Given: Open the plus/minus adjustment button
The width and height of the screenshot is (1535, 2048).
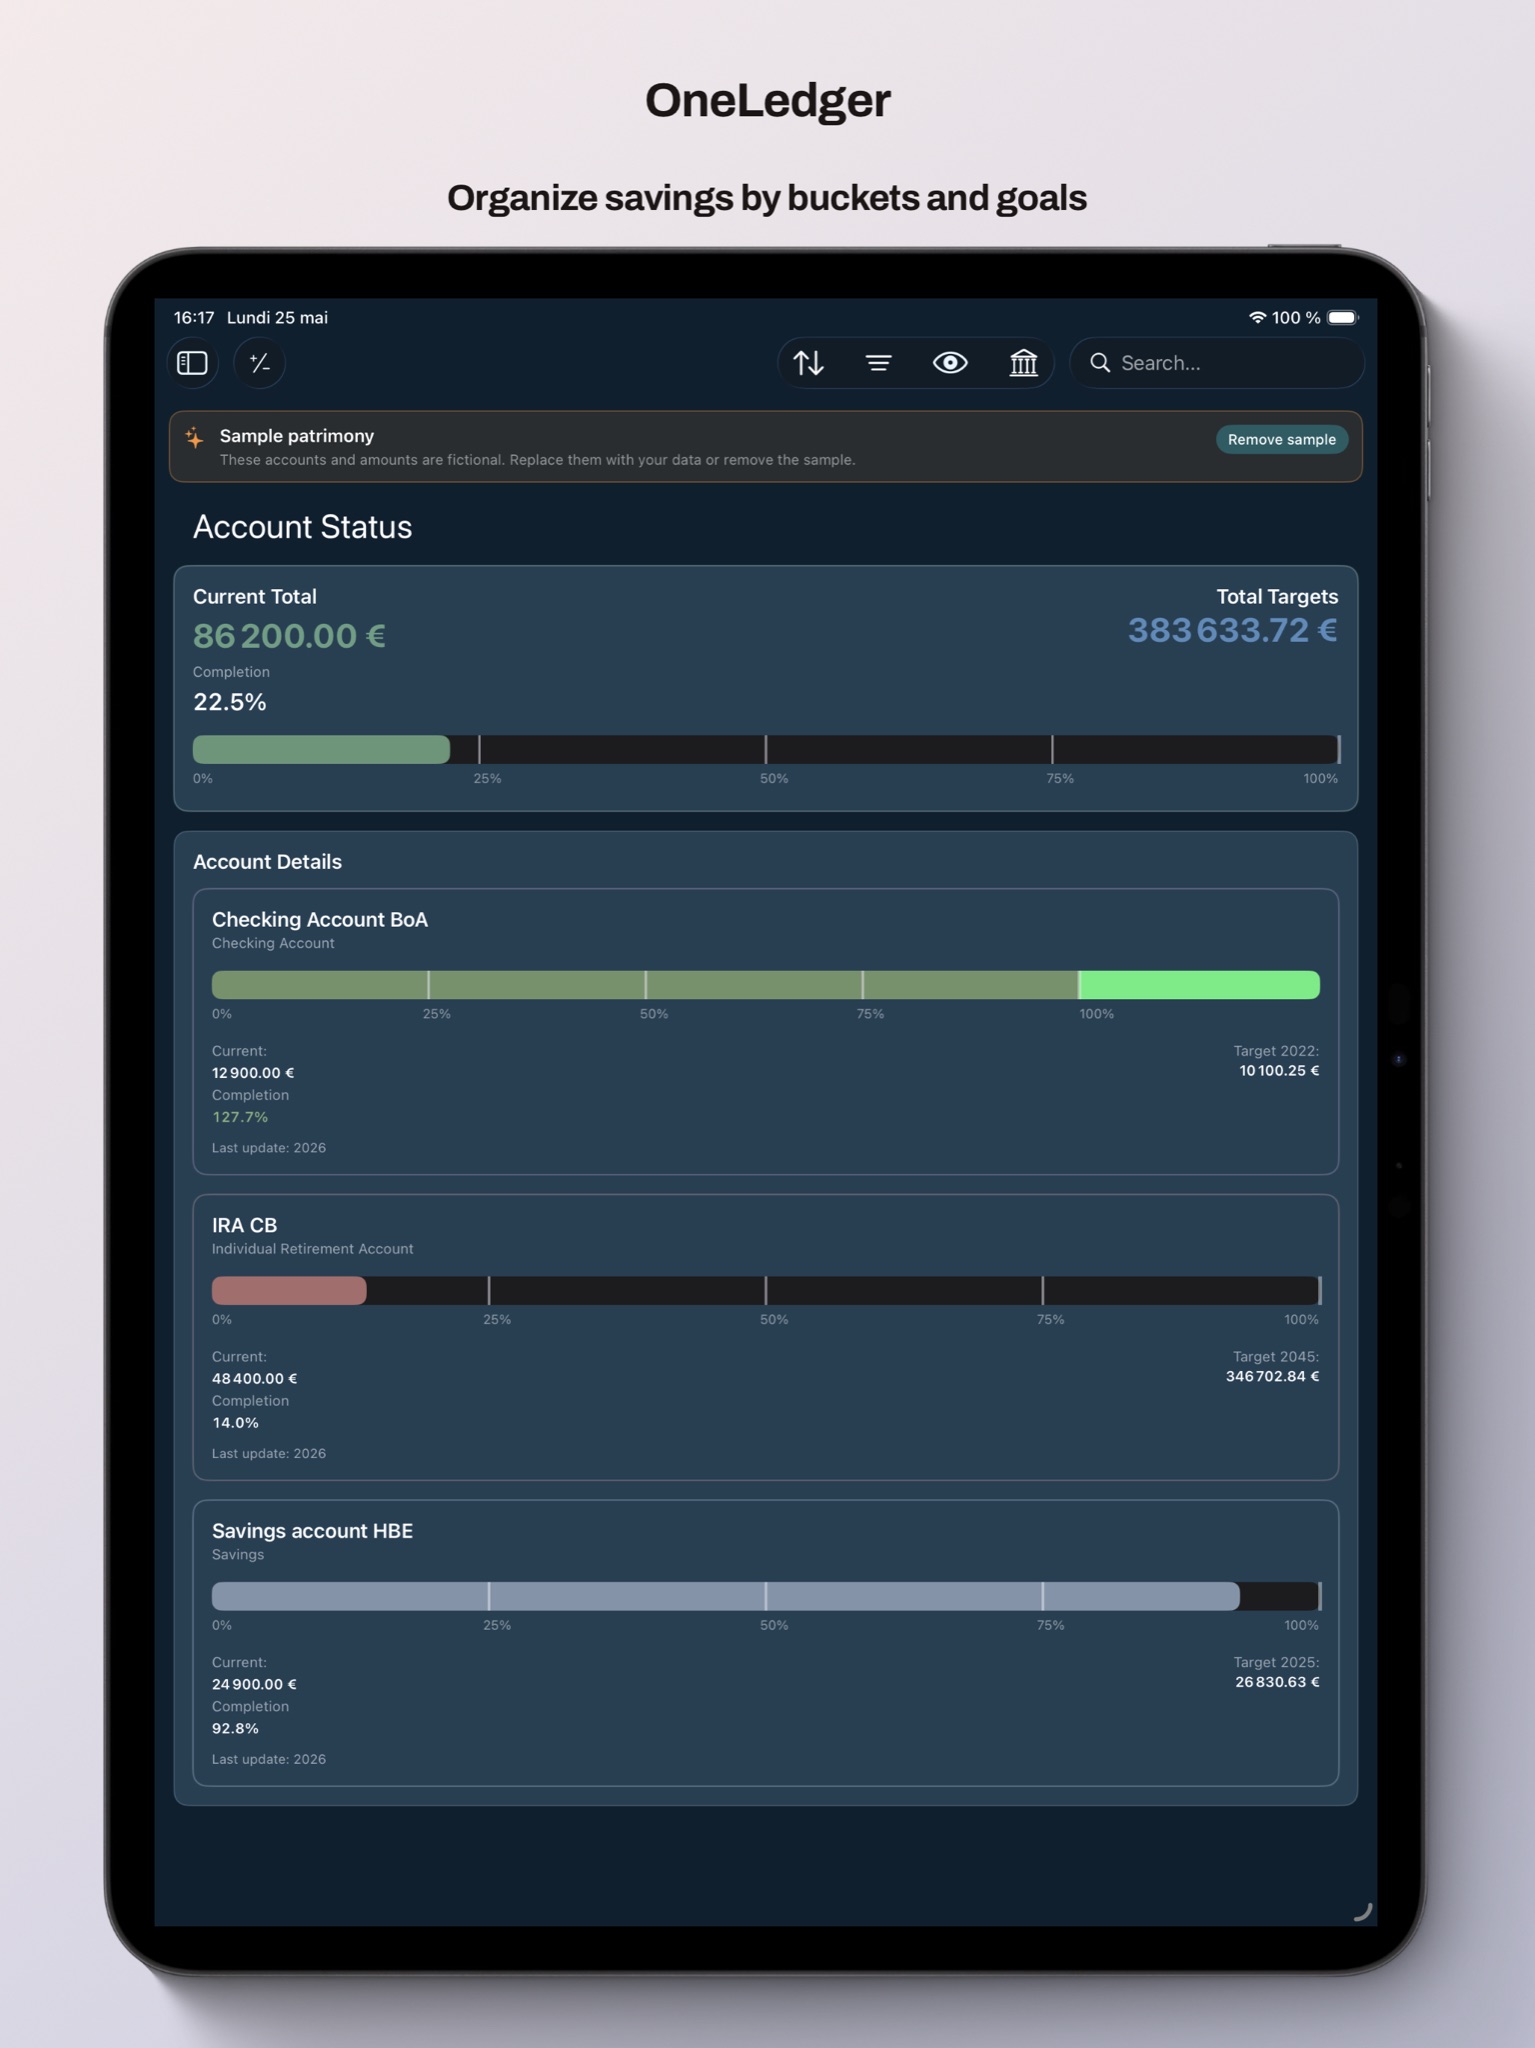Looking at the screenshot, I should tap(260, 363).
